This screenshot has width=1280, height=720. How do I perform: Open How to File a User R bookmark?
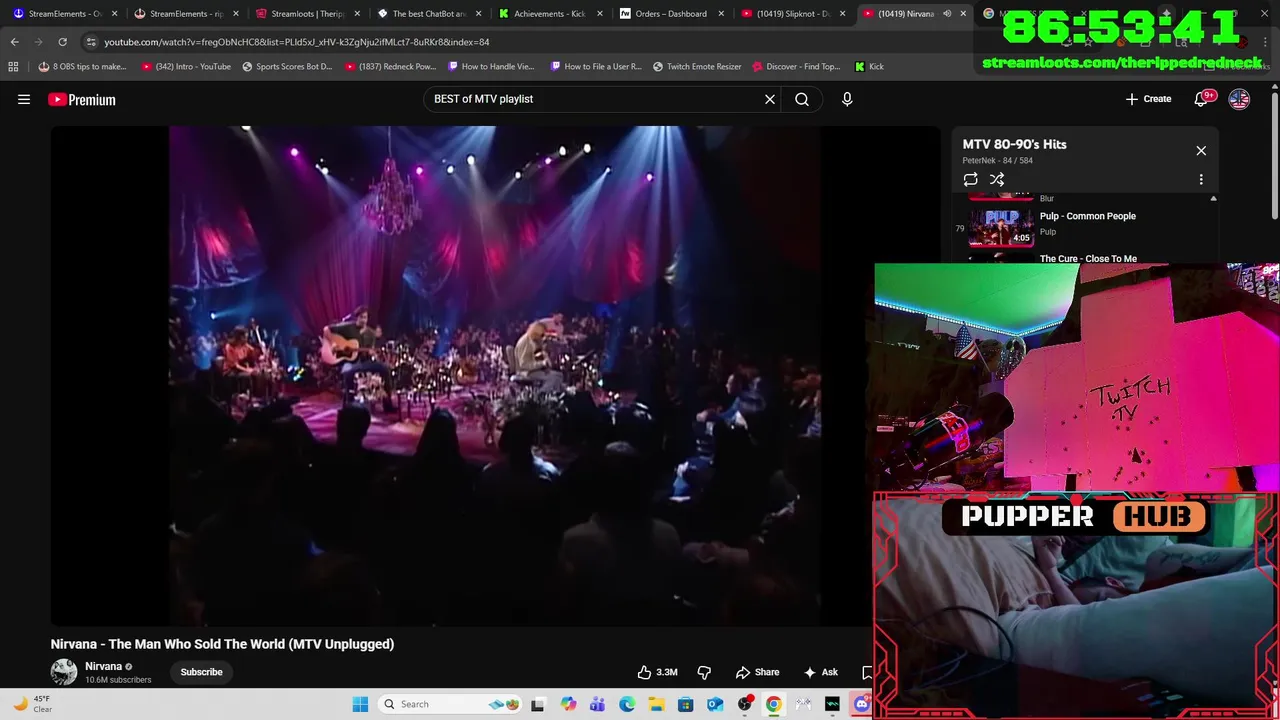[596, 66]
